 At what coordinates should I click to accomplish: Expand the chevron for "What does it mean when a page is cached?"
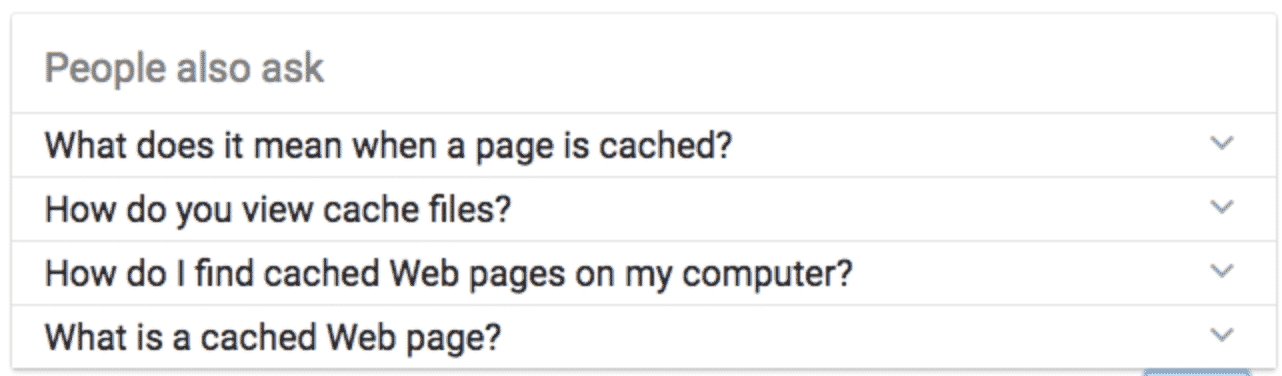click(1221, 143)
